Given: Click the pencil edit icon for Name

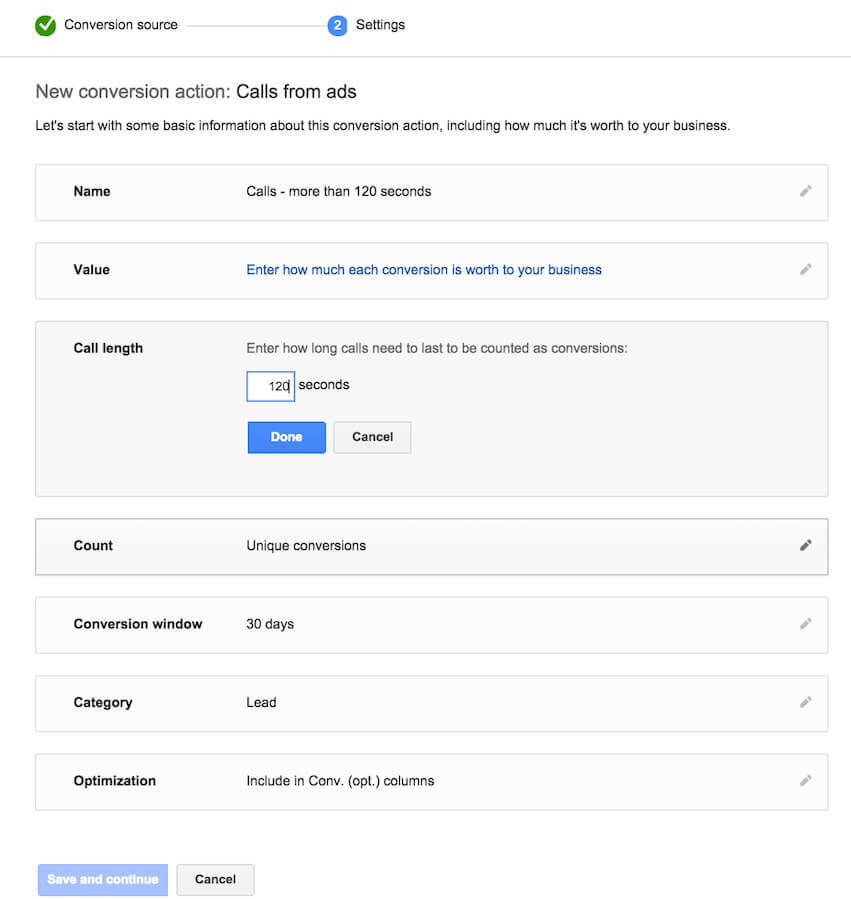Looking at the screenshot, I should 806,191.
